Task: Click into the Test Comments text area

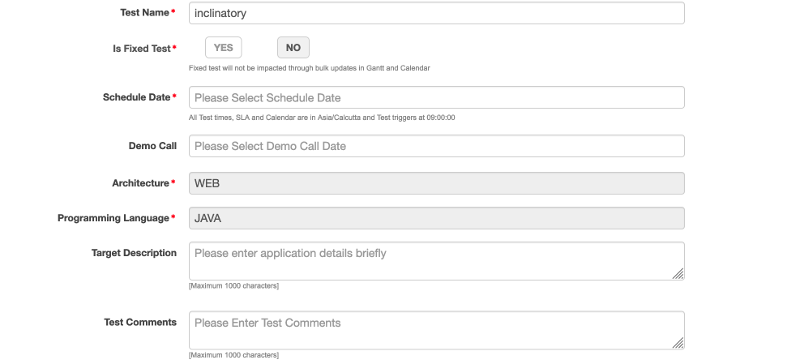Action: 436,330
